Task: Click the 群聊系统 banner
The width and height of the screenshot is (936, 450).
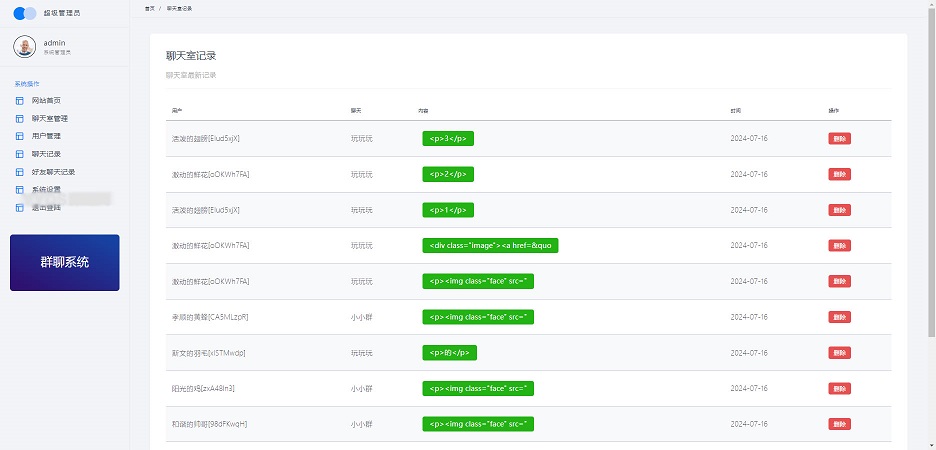Action: click(x=65, y=263)
